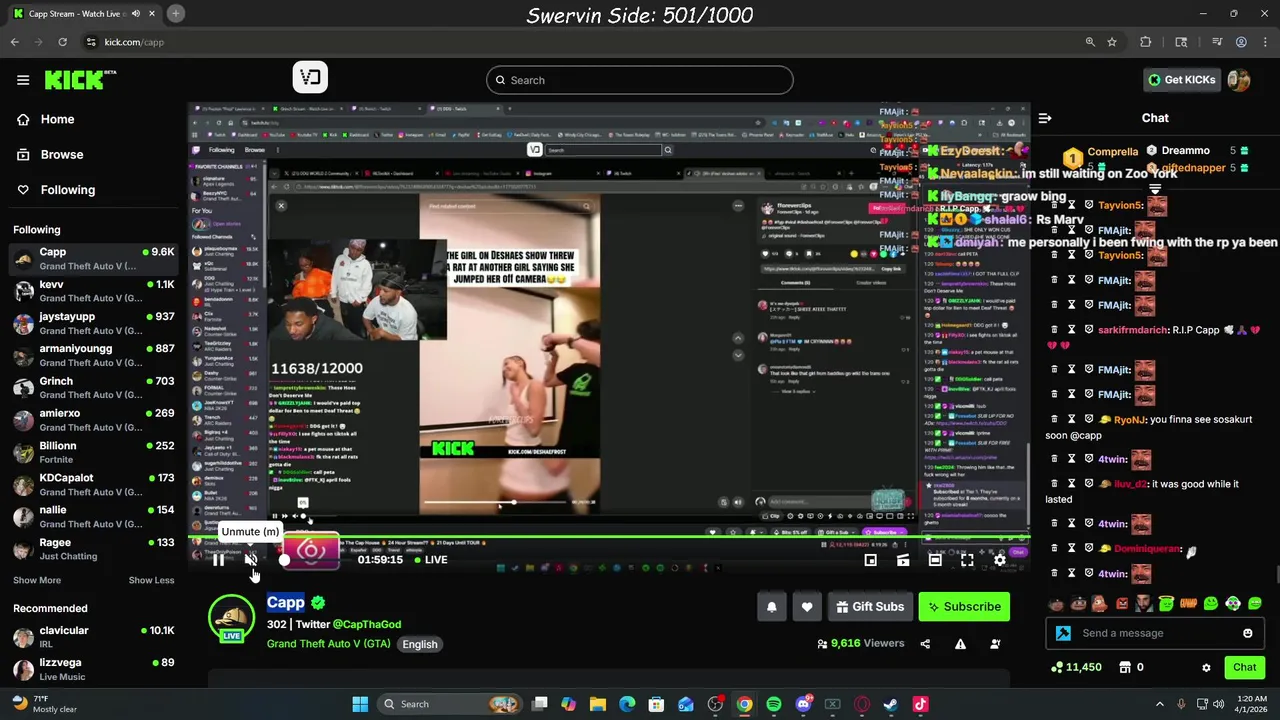Enter fullscreen in the video player

[x=967, y=560]
